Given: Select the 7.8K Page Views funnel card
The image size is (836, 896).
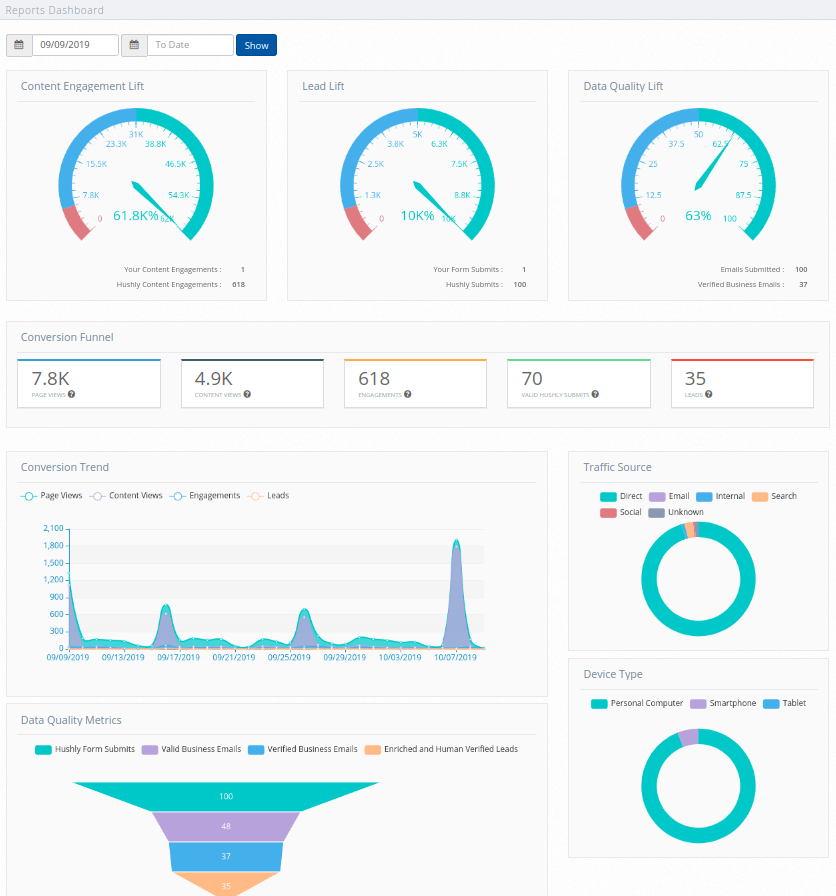Looking at the screenshot, I should [89, 383].
